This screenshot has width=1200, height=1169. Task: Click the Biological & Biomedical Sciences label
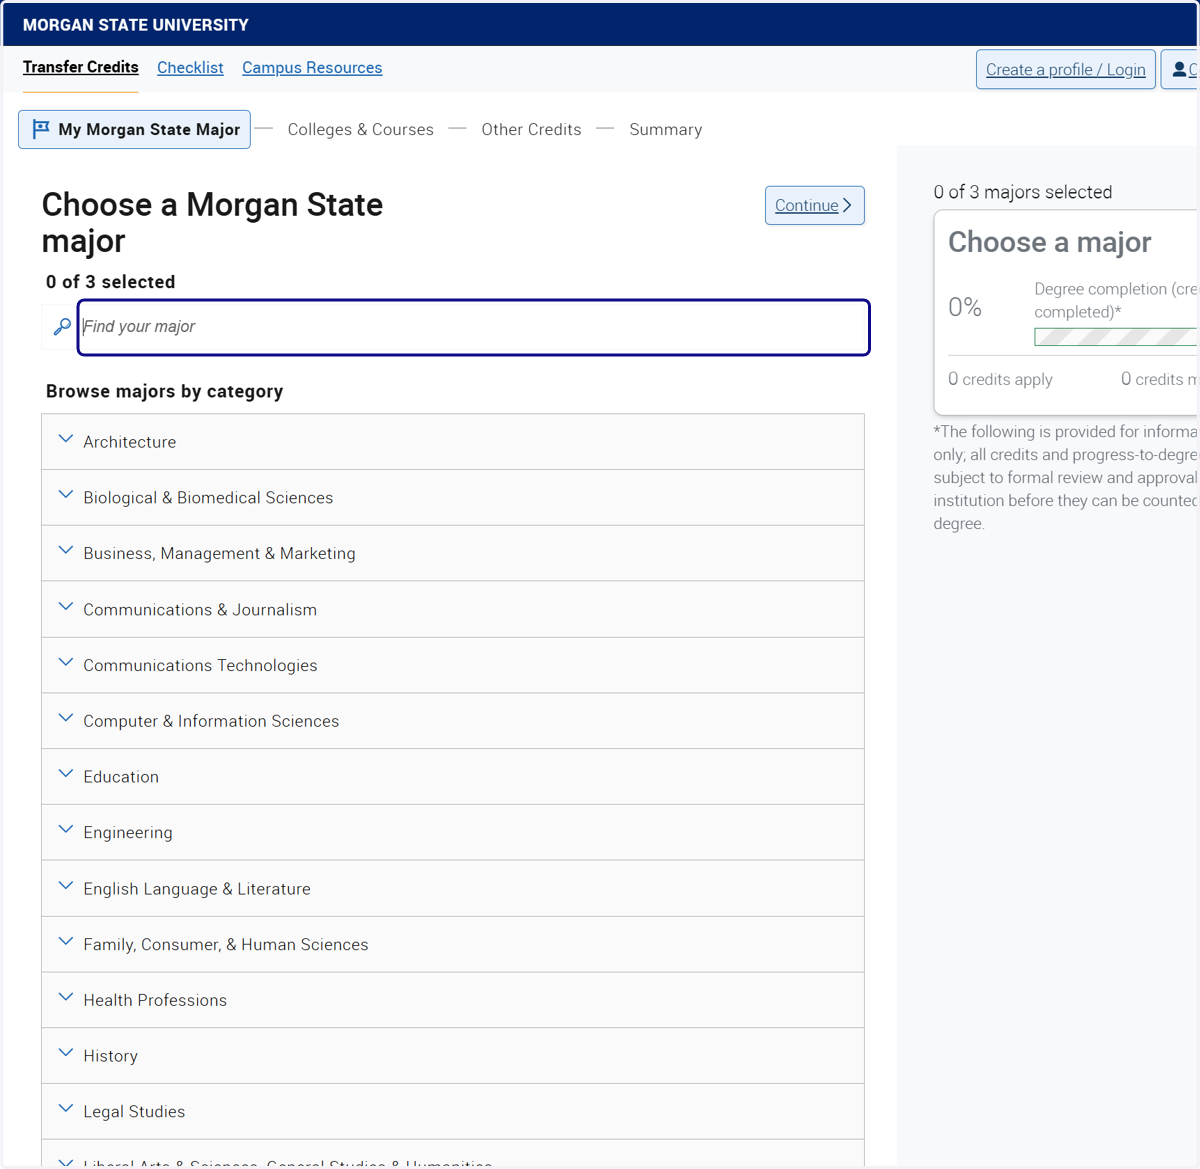(208, 498)
